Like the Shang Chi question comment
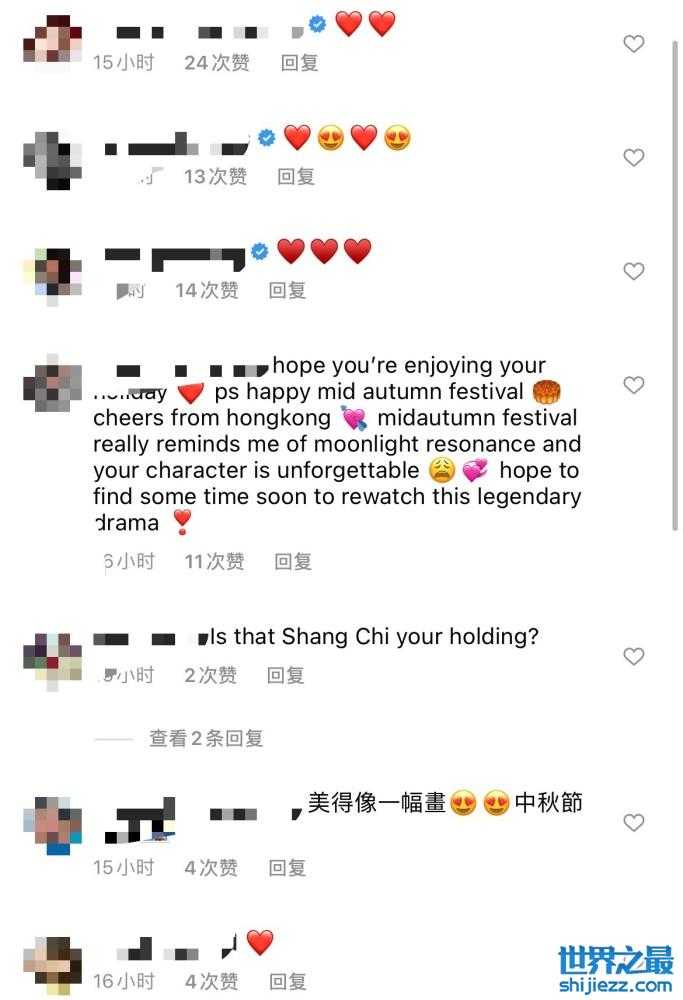The image size is (683, 1000). [633, 656]
